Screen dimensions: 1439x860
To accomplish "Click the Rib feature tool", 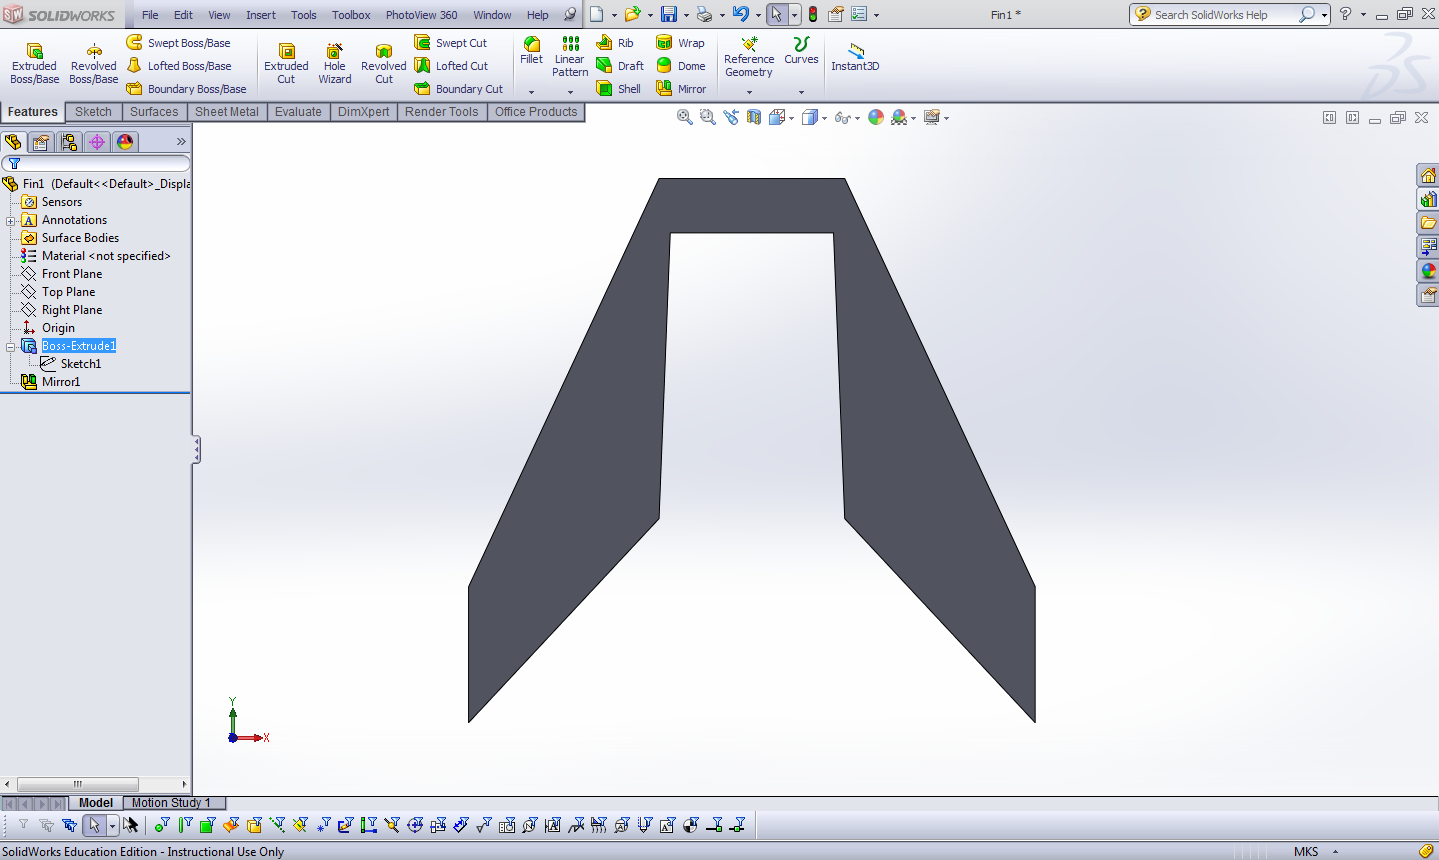I will pyautogui.click(x=616, y=43).
